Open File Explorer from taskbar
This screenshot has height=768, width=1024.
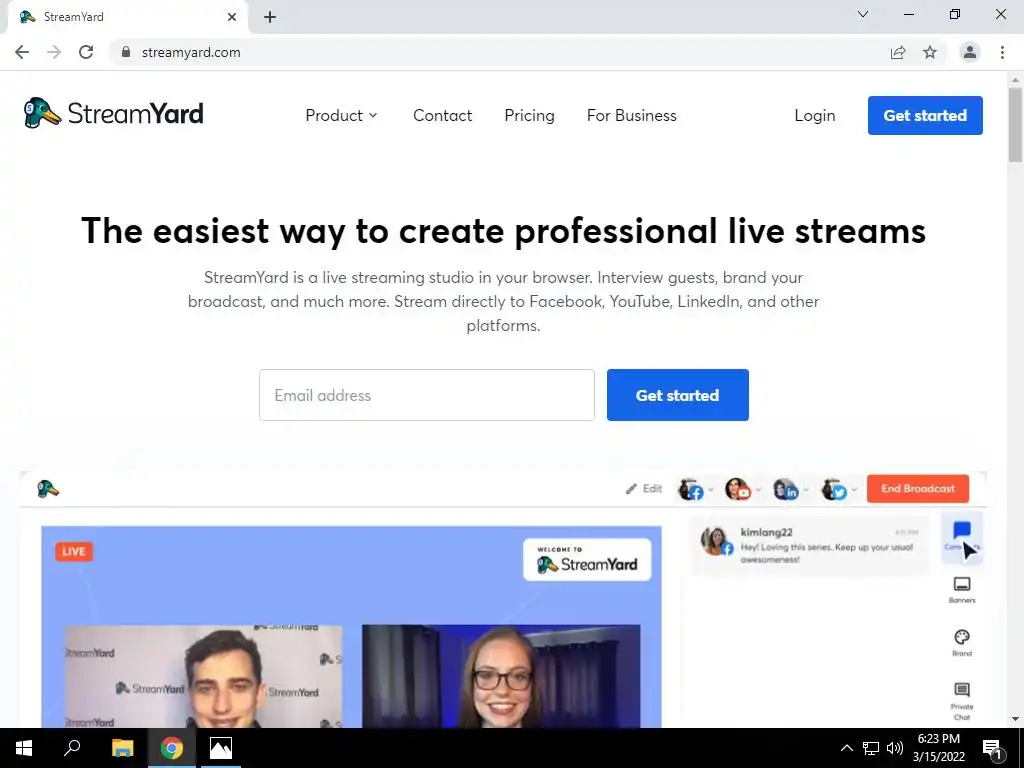pos(122,748)
